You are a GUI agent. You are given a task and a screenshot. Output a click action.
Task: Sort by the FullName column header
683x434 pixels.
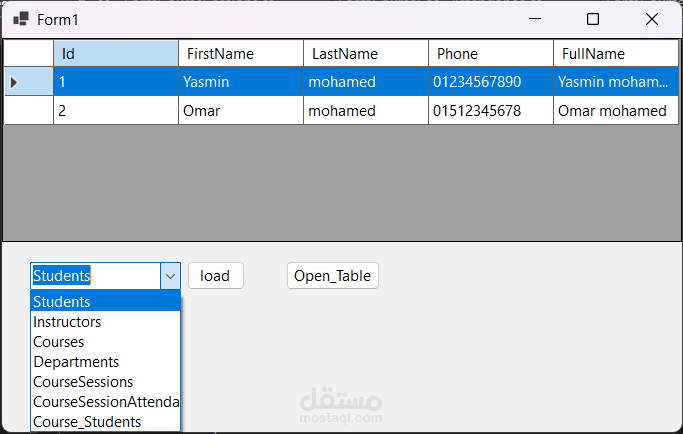pos(616,54)
